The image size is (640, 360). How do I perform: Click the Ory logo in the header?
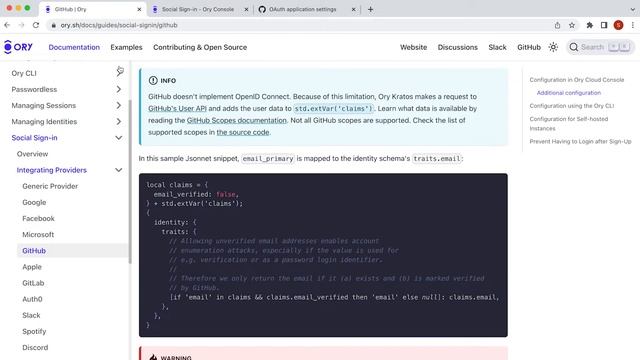[18, 47]
